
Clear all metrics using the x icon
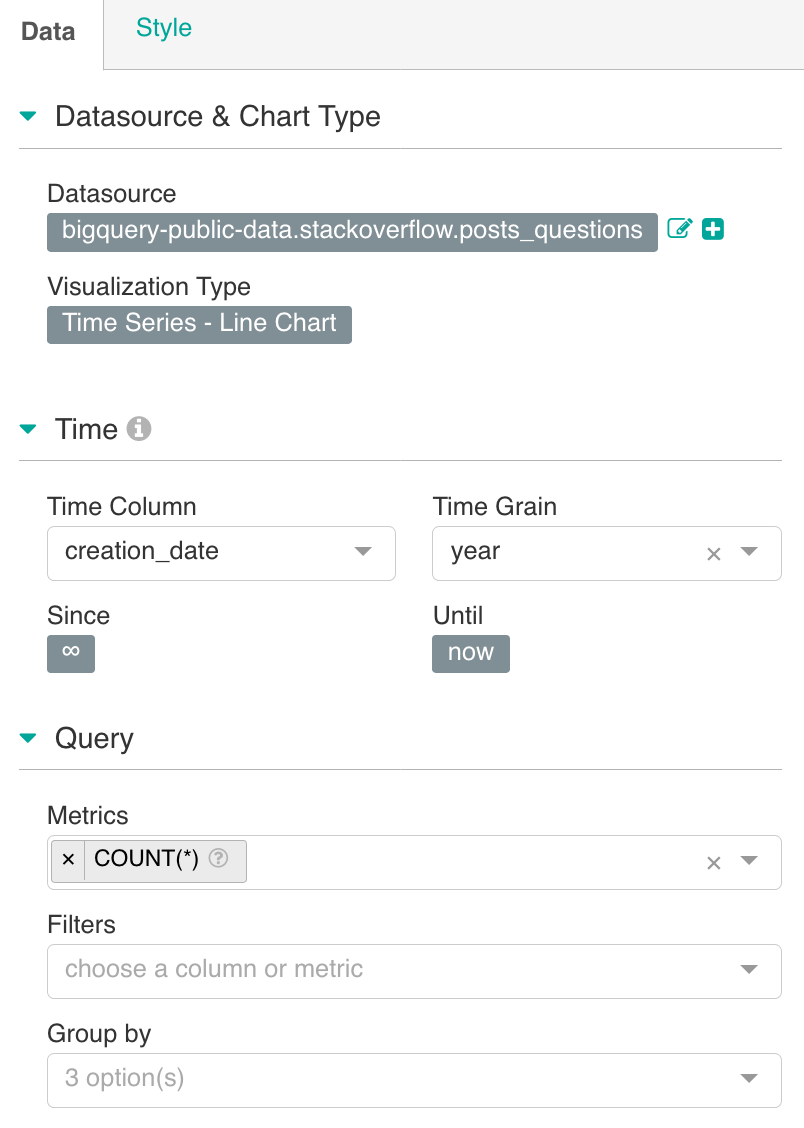click(x=714, y=863)
